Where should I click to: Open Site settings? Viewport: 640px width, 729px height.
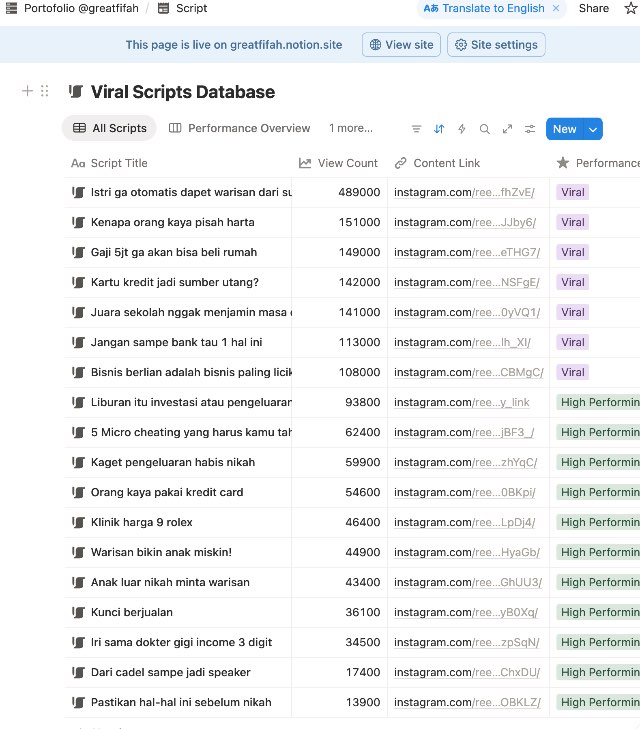pos(496,45)
